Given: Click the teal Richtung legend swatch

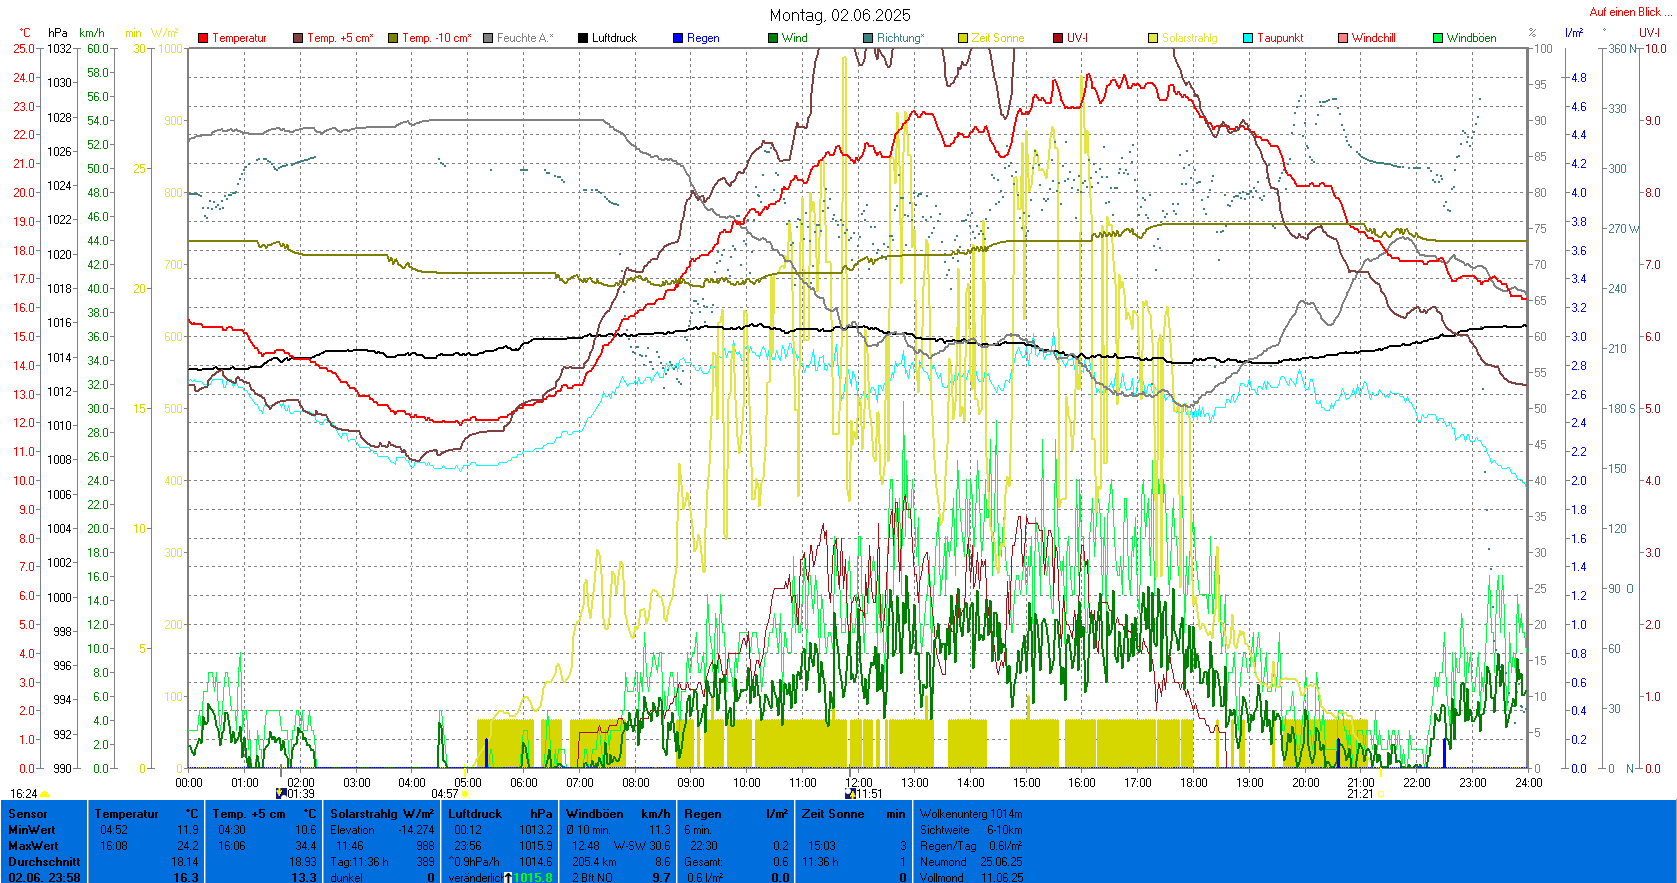Looking at the screenshot, I should pos(868,38).
